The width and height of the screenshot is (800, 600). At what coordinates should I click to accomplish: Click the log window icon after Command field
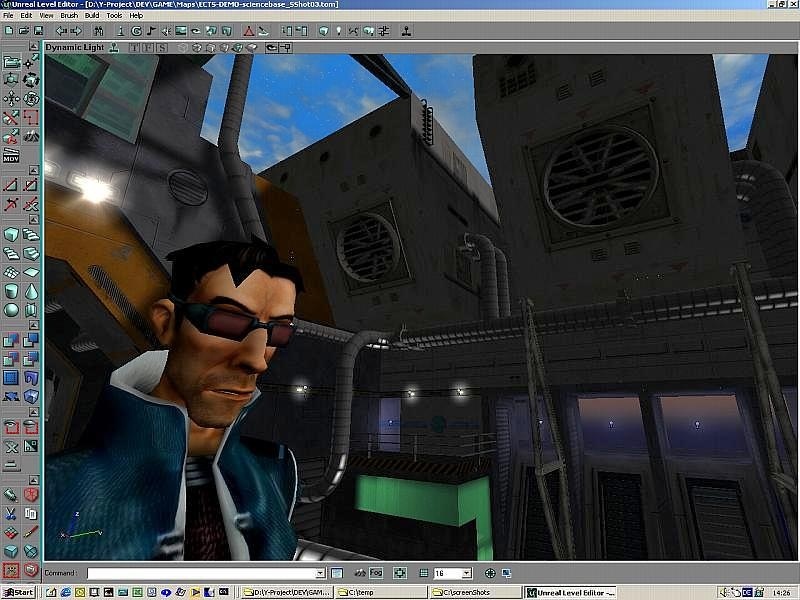click(337, 573)
